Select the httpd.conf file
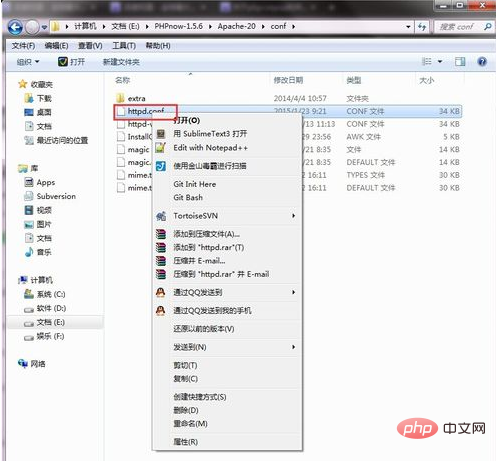The height and width of the screenshot is (461, 496). [x=145, y=111]
